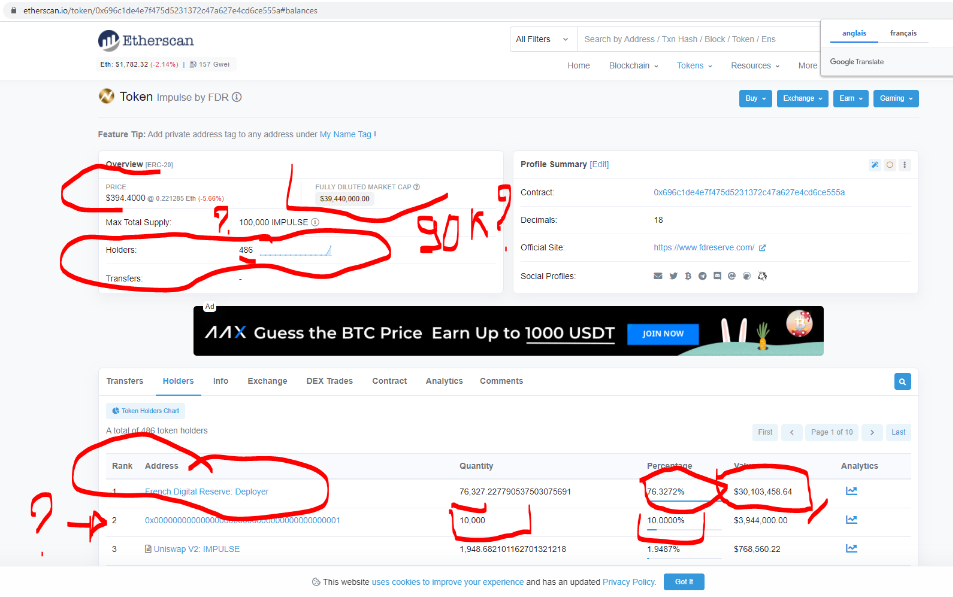This screenshot has height=597, width=953.
Task: Open the chat bubble social profile icon
Action: pyautogui.click(x=717, y=276)
